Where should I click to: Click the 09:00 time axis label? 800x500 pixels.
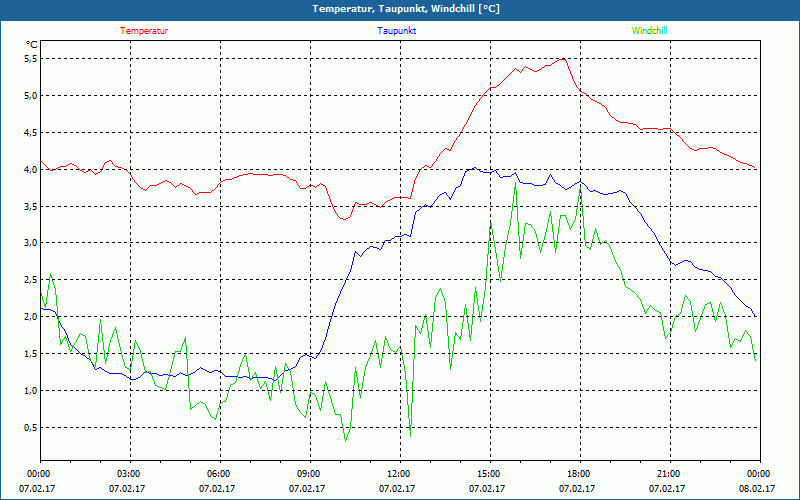pyautogui.click(x=310, y=474)
